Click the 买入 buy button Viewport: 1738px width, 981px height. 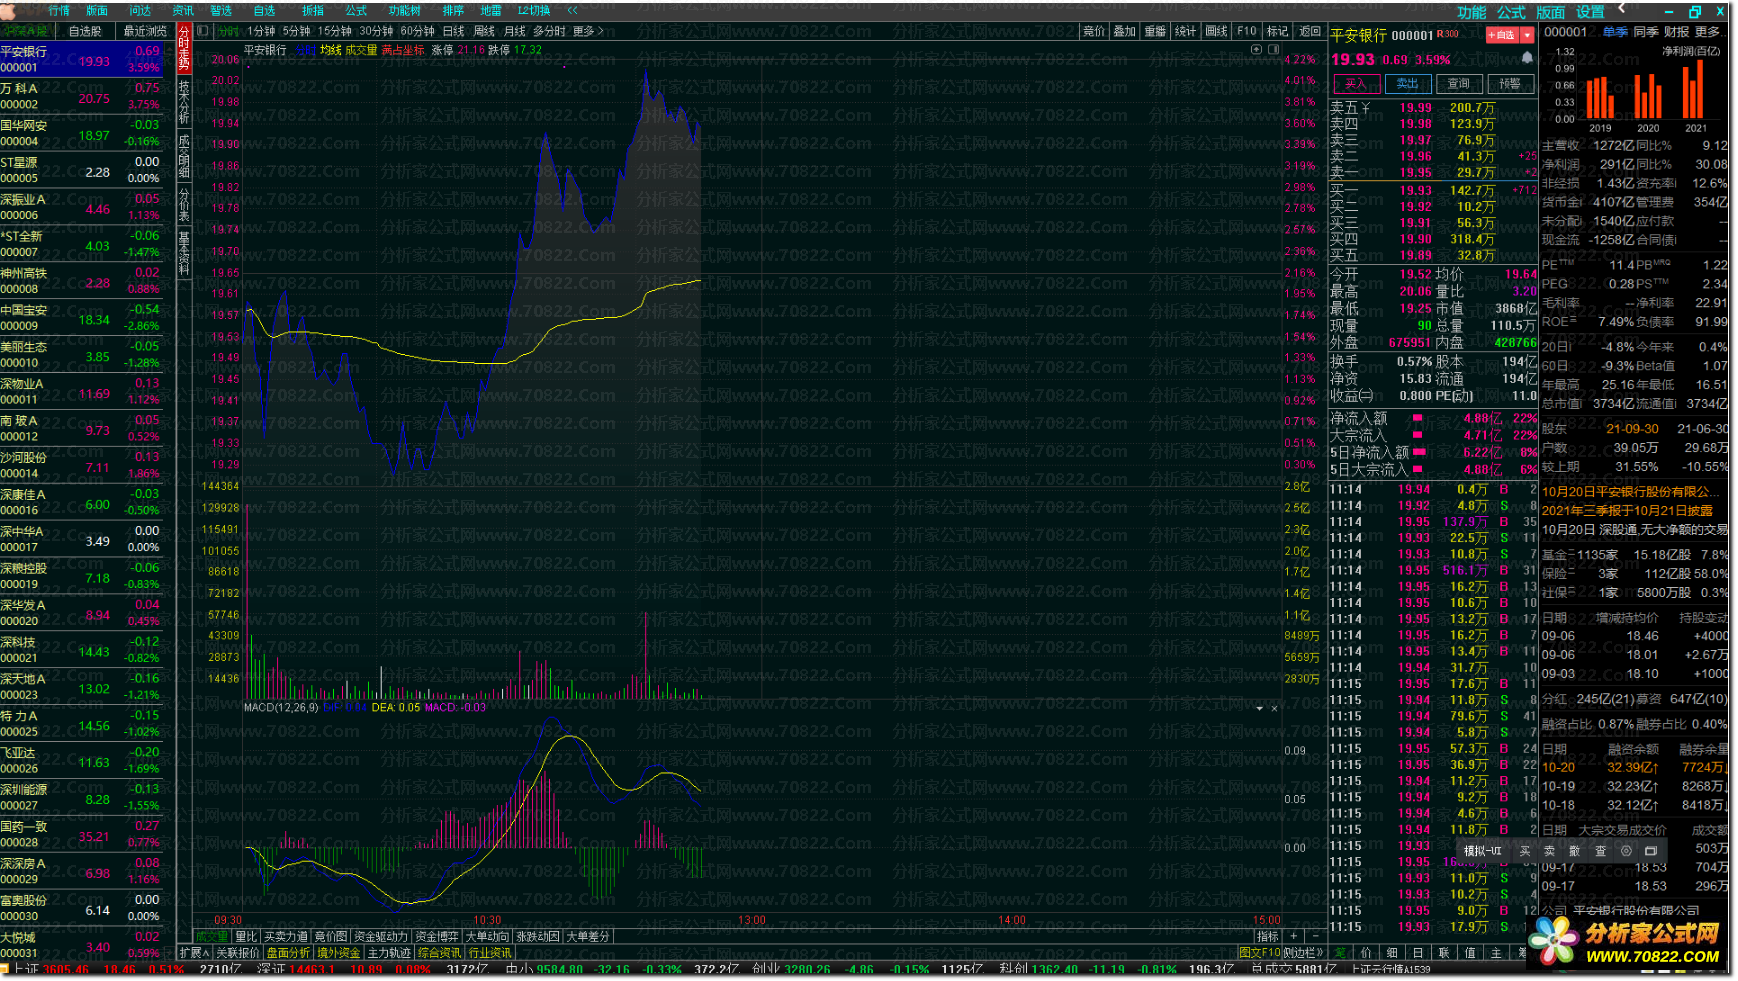pyautogui.click(x=1355, y=84)
